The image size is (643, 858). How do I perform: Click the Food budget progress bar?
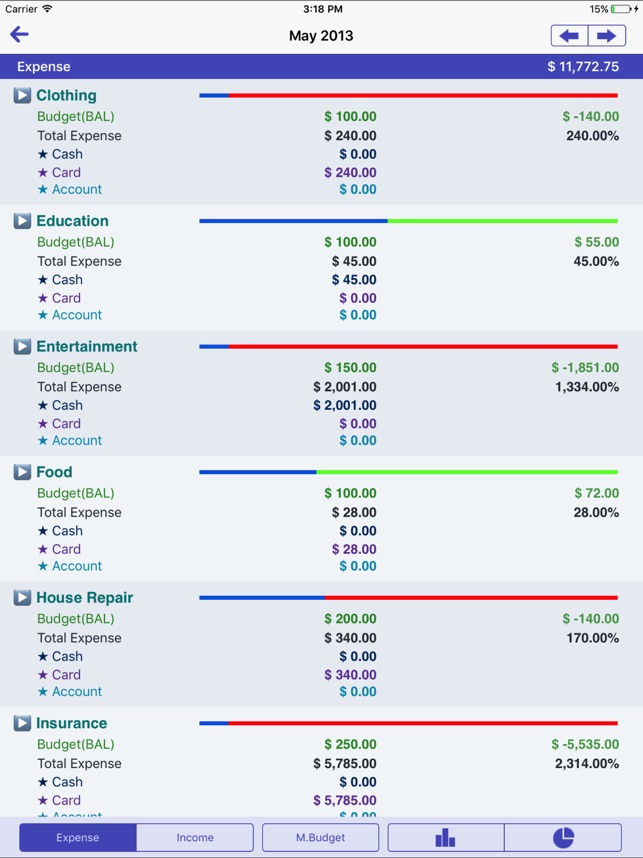[408, 472]
